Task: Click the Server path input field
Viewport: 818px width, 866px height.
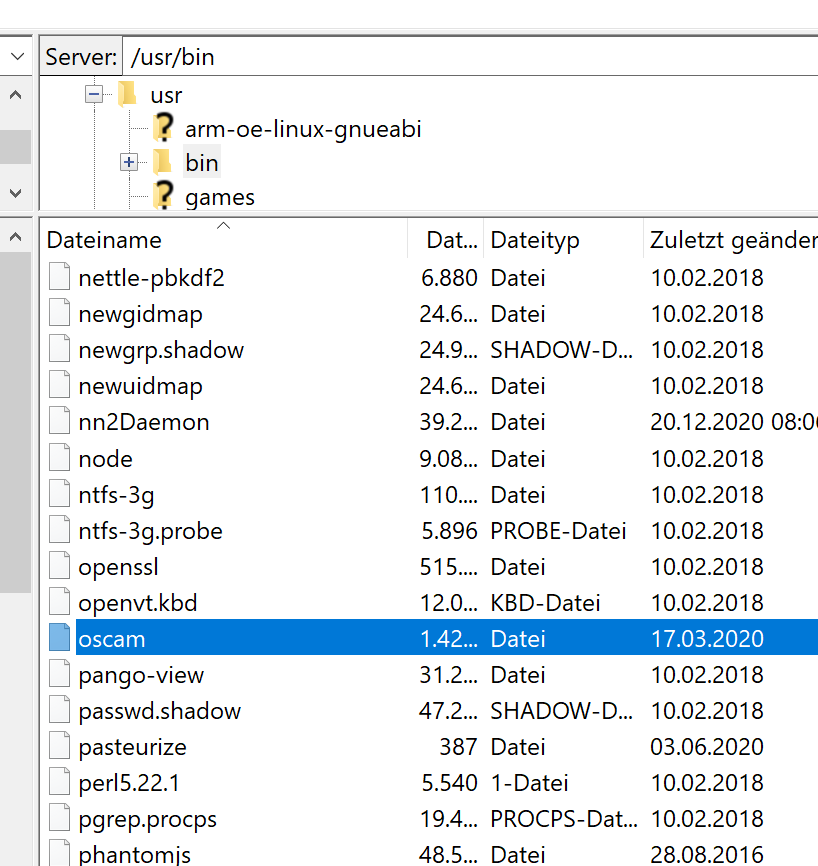Action: click(x=470, y=57)
